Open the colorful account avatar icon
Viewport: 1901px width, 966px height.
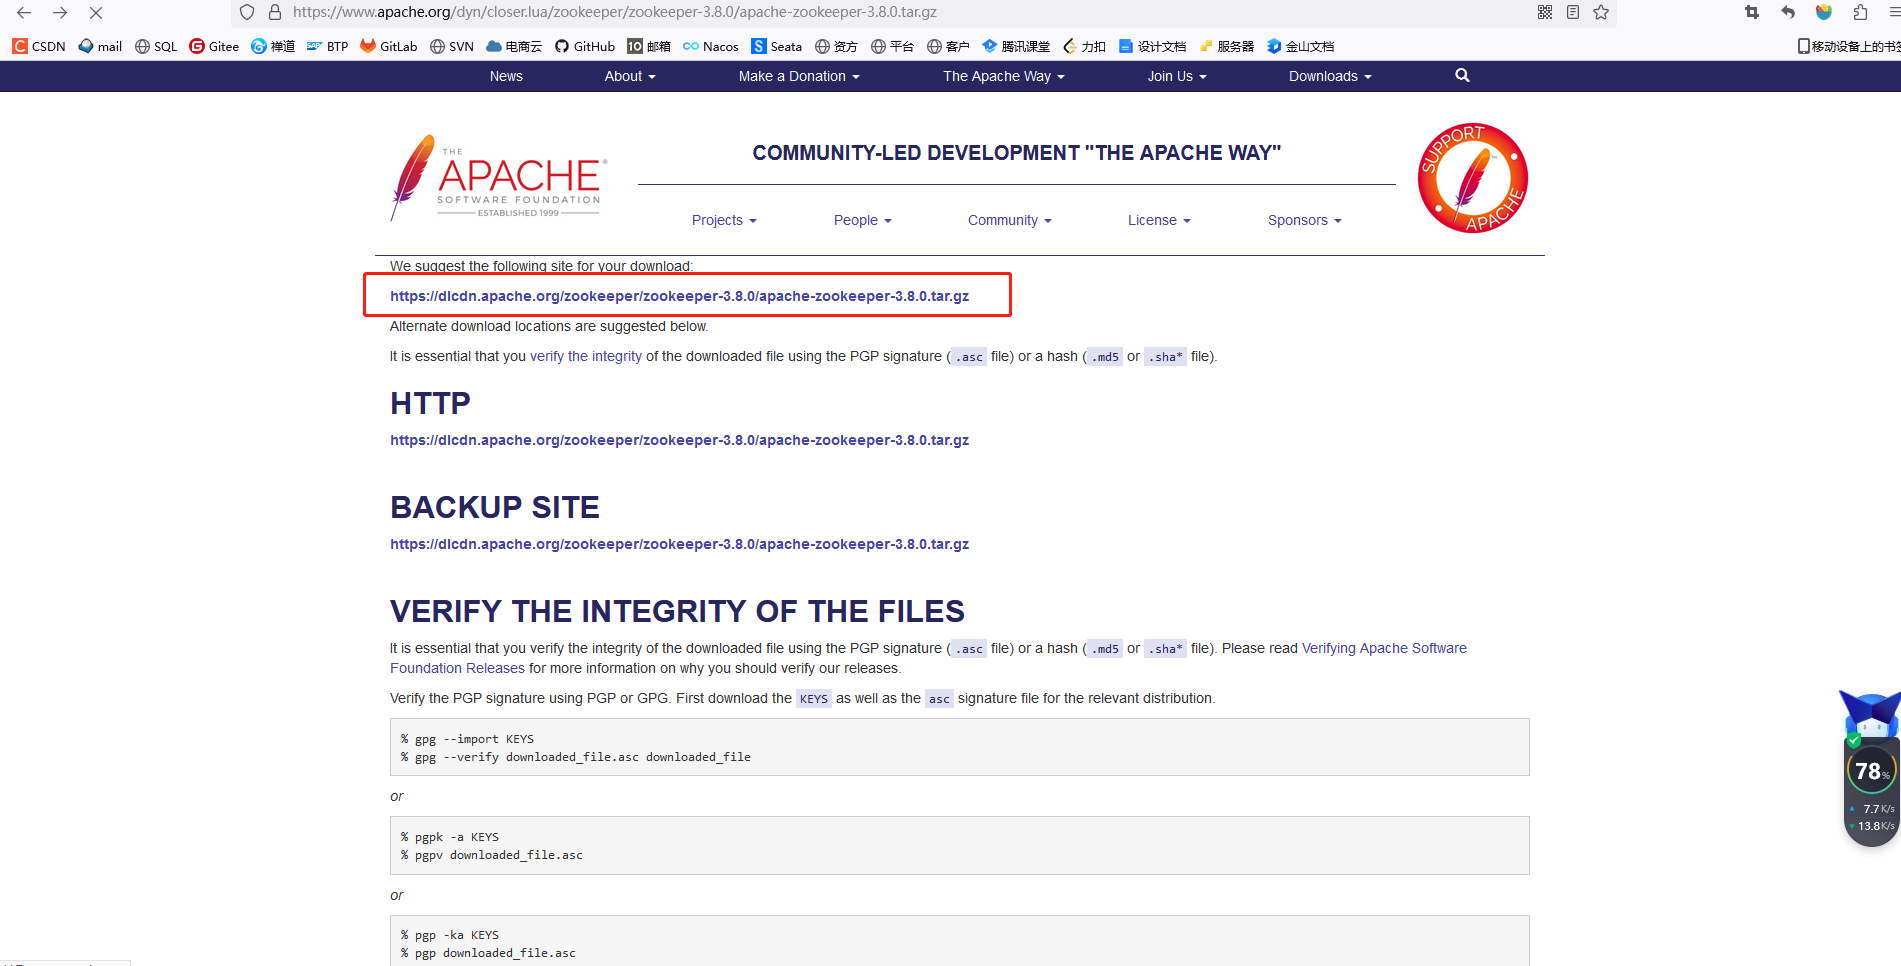[x=1824, y=12]
